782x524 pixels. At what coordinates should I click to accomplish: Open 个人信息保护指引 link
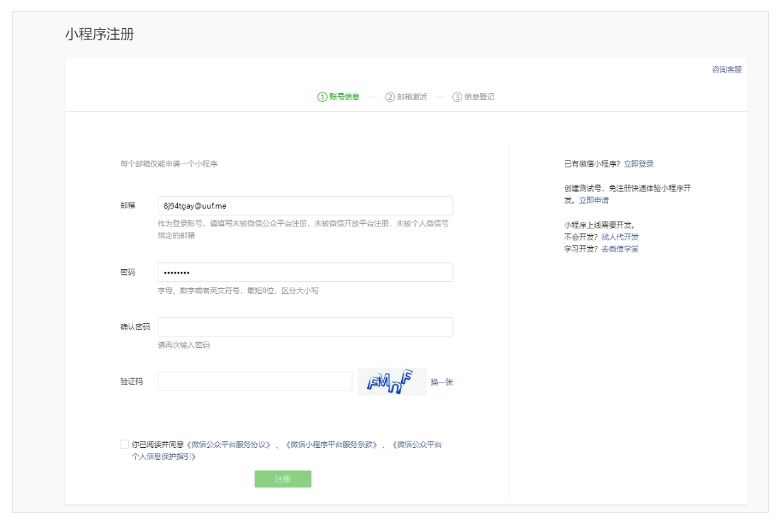click(x=164, y=457)
